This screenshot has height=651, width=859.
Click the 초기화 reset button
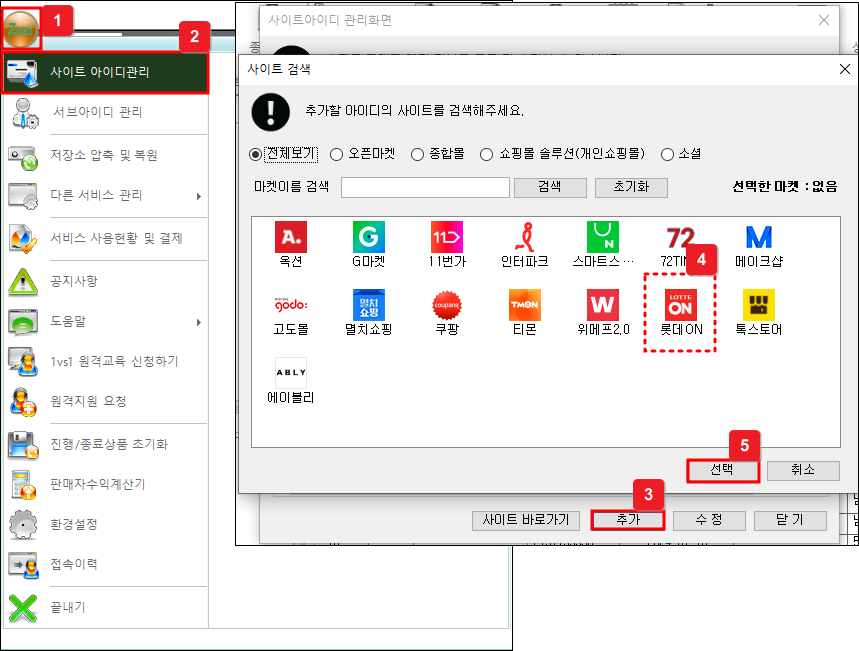tap(631, 187)
